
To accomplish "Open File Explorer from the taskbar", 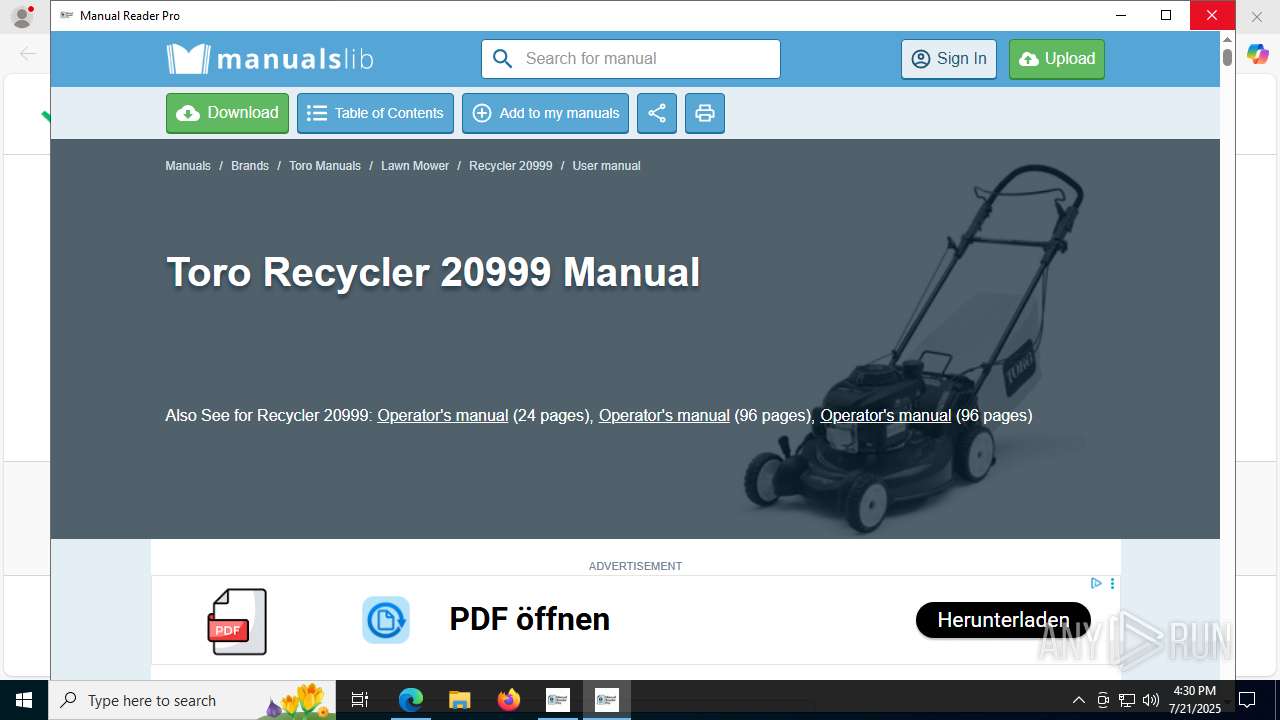I will pos(459,700).
